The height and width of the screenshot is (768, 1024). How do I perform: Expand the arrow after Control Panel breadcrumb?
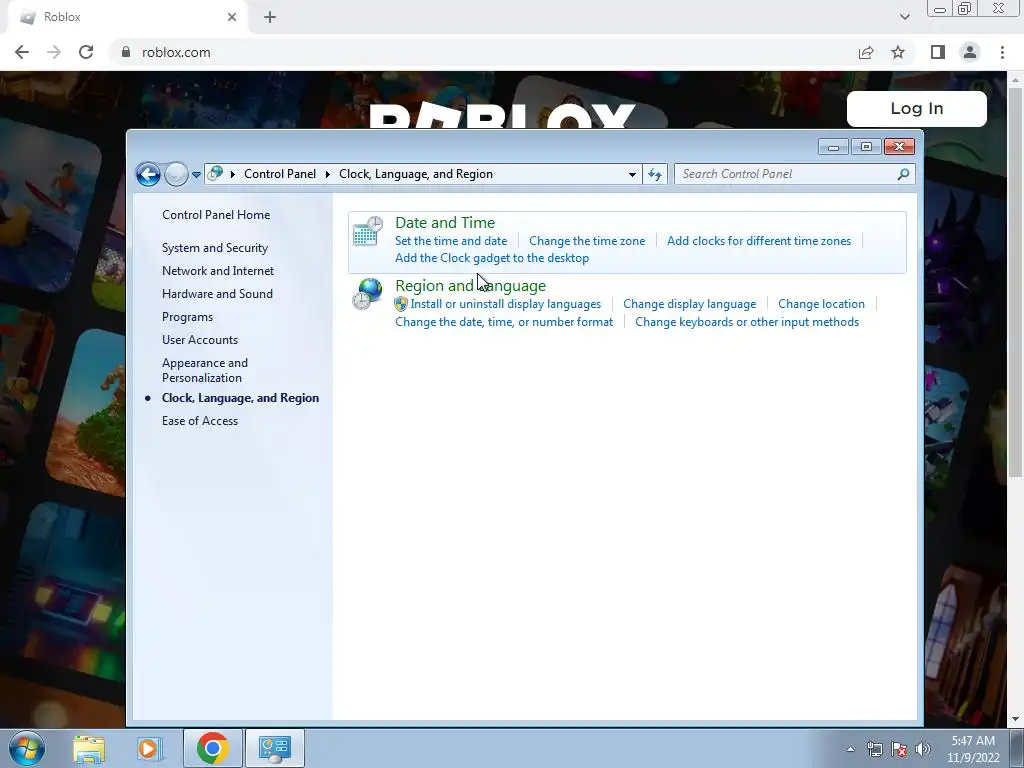(327, 174)
